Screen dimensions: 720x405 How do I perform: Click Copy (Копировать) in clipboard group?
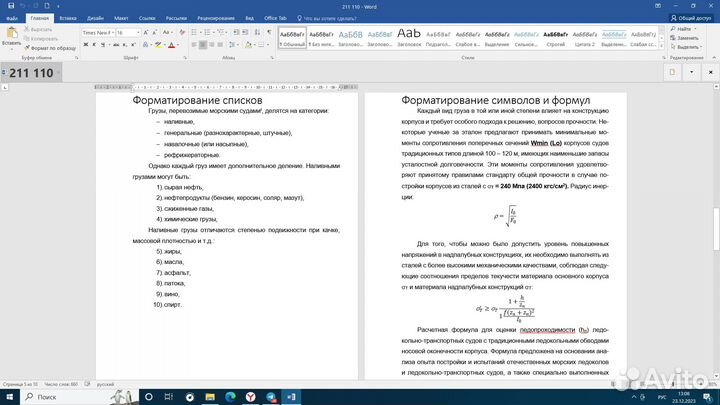point(40,39)
